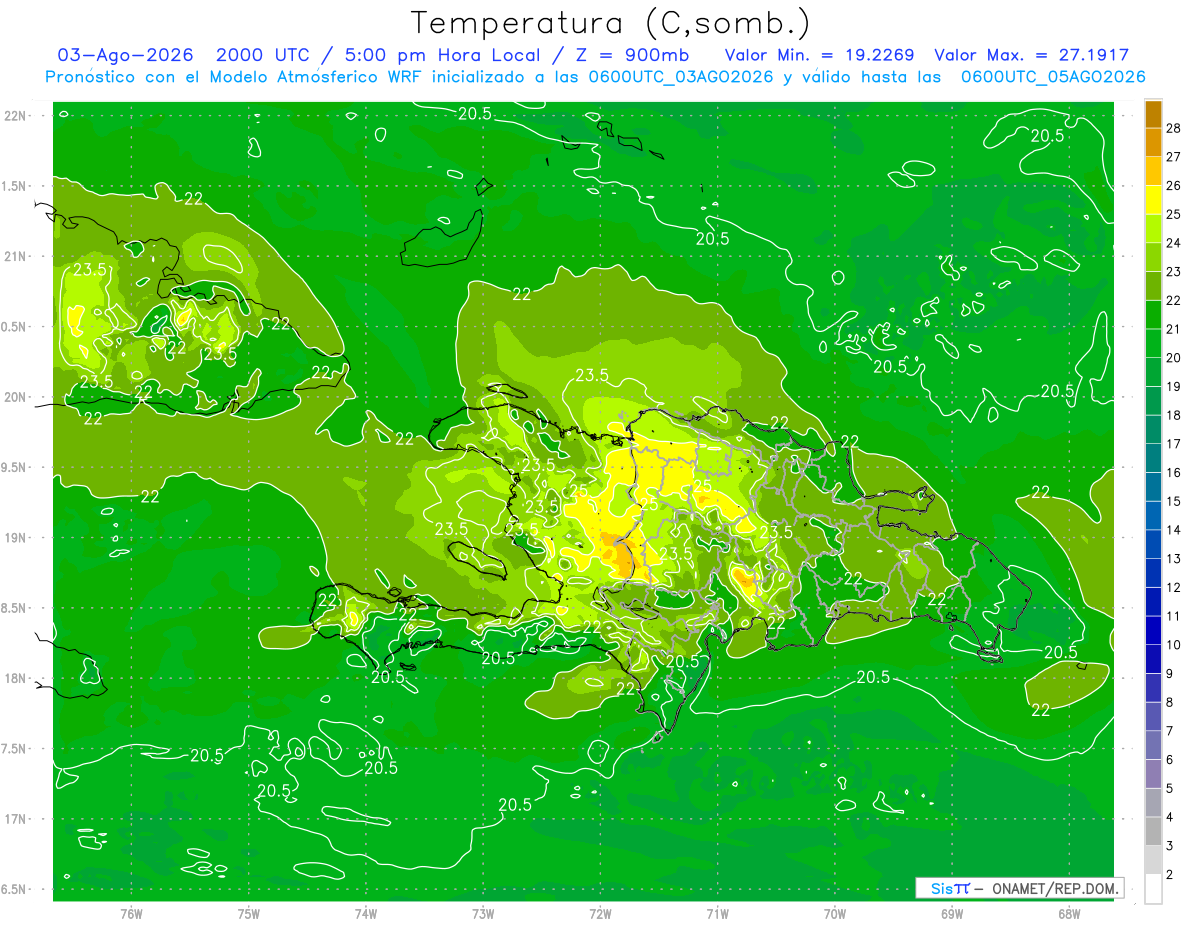Select "Valor Min. = 19.2269" text
Image resolution: width=1200 pixels, height=927 pixels.
coord(819,55)
